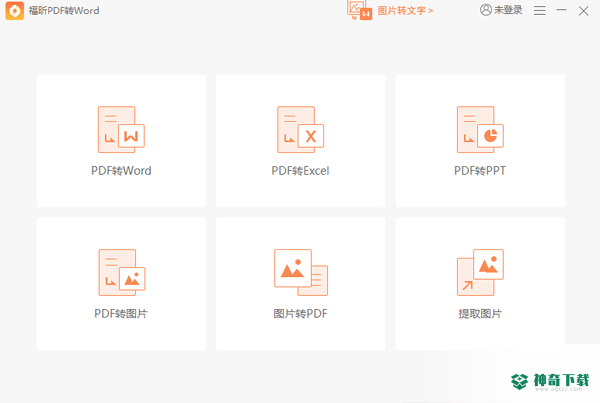Click the 未登录 login text
600x403 pixels.
tap(508, 10)
